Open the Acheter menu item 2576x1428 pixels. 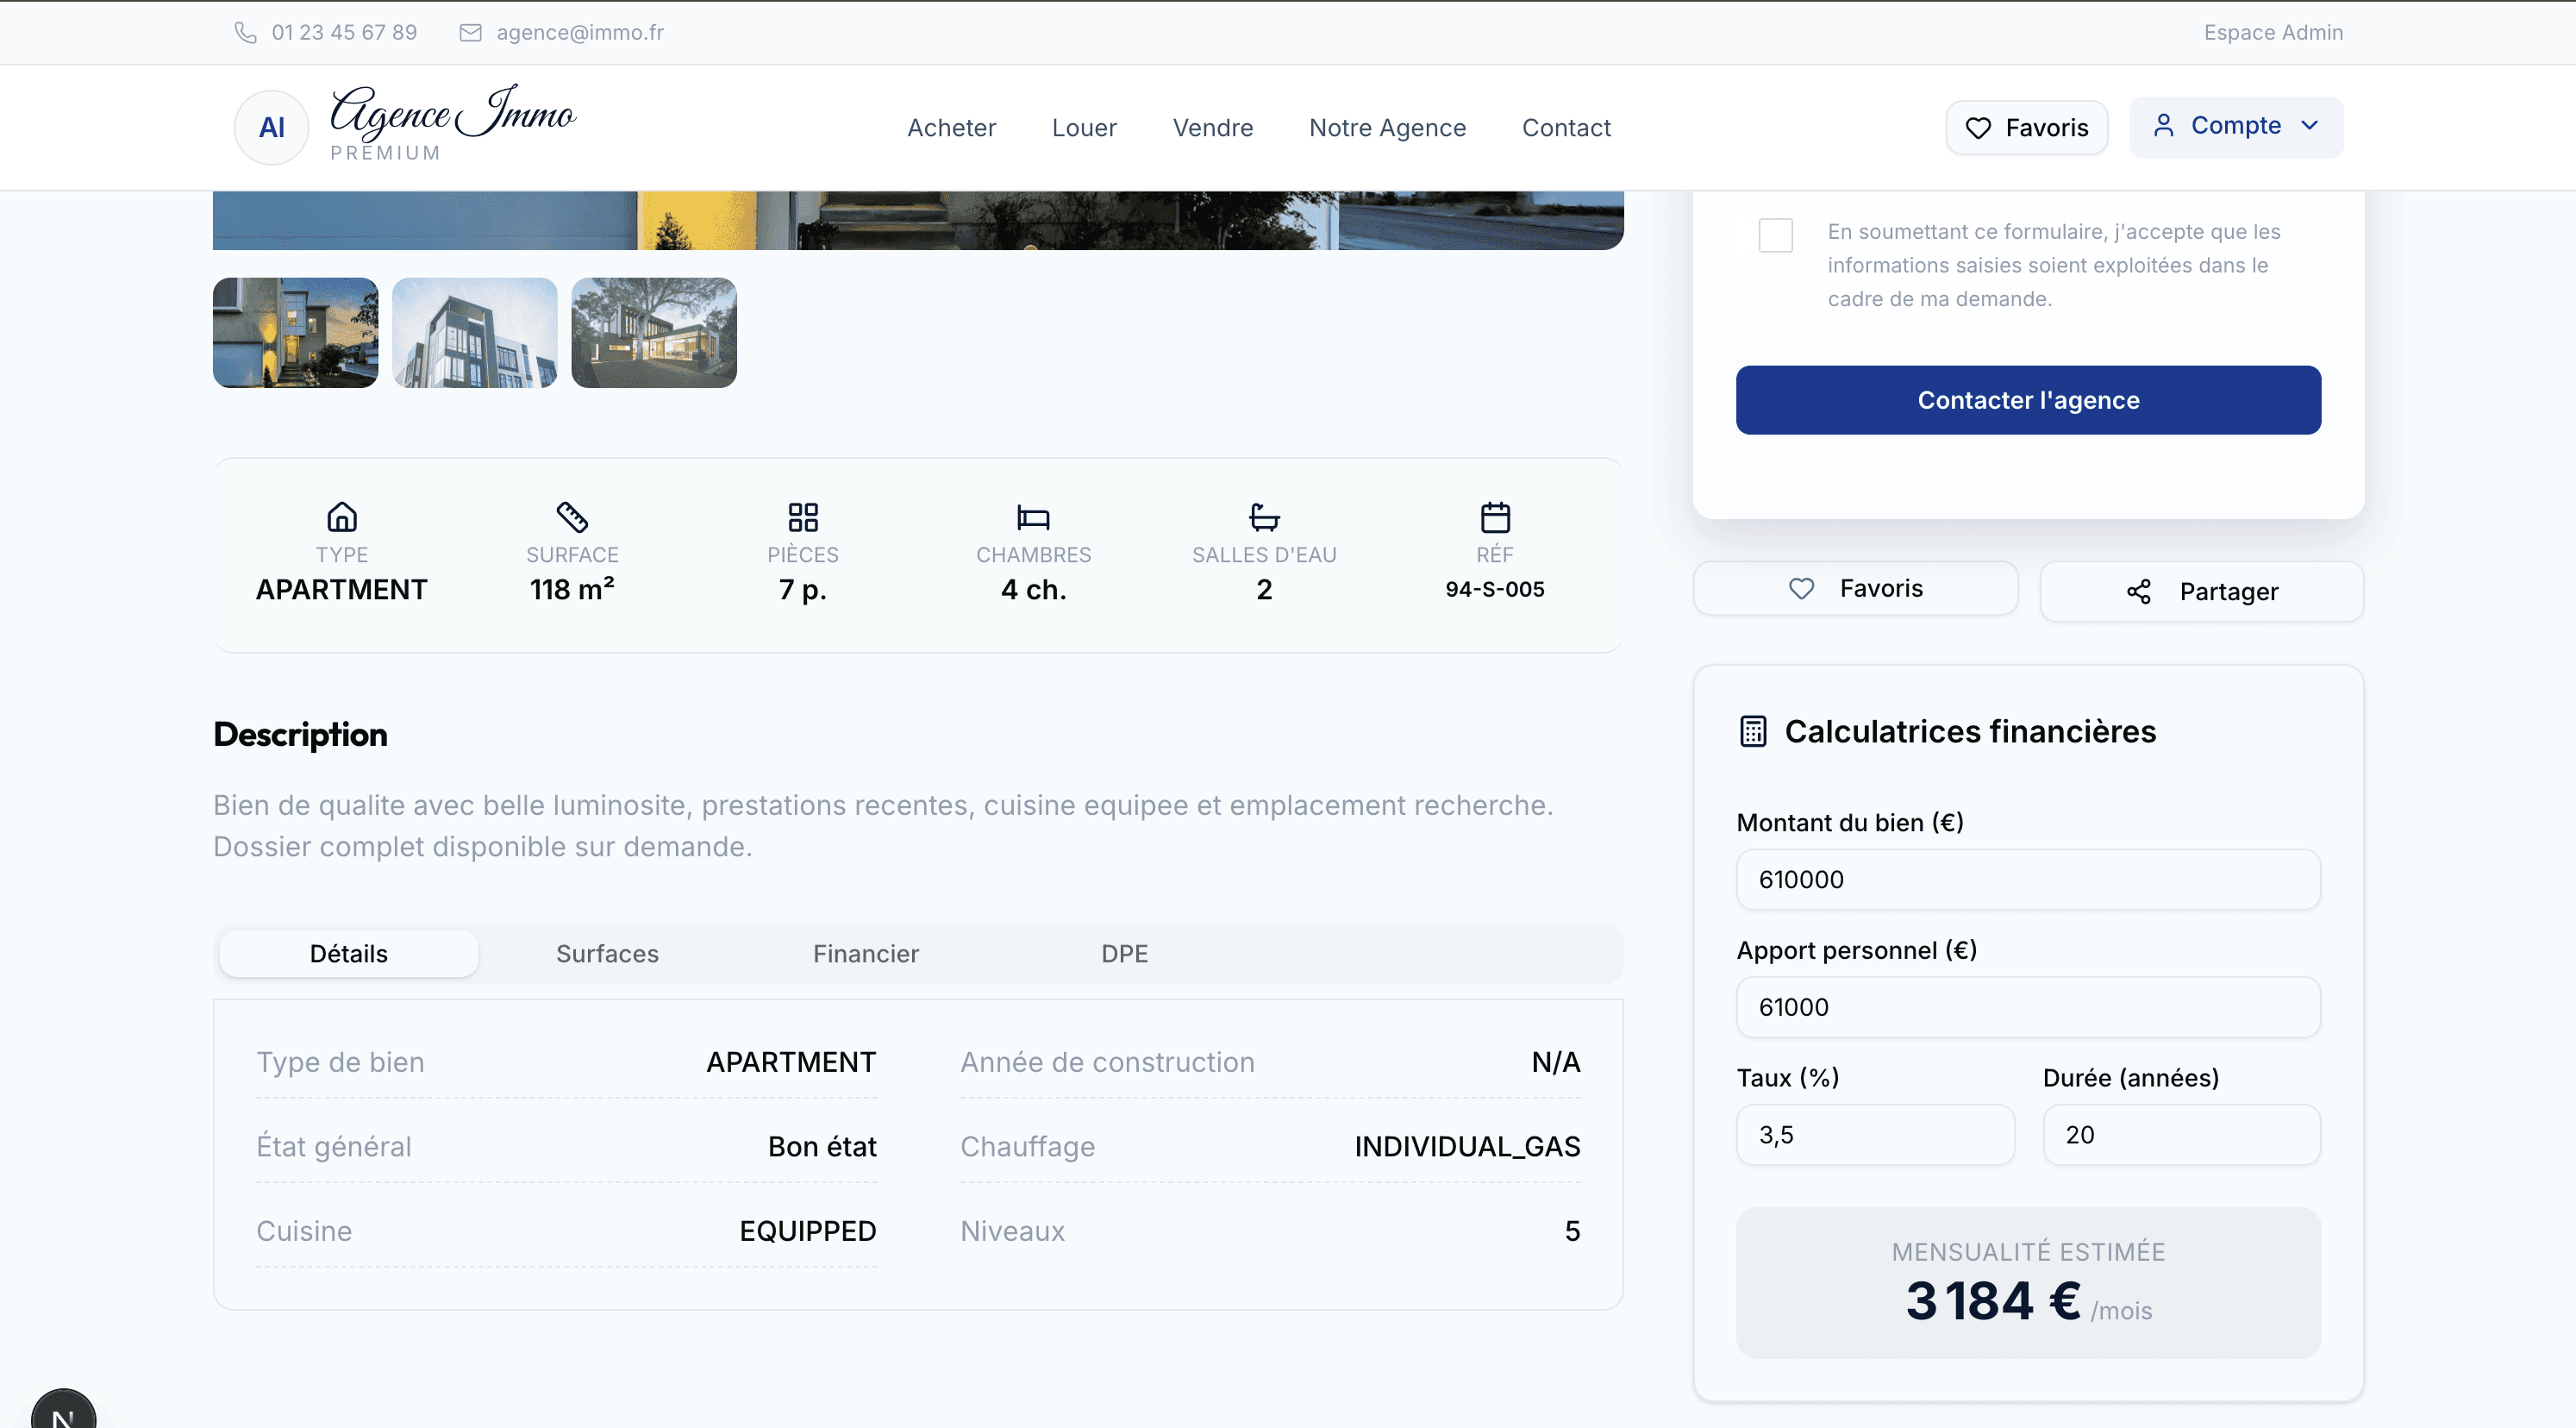(x=951, y=128)
